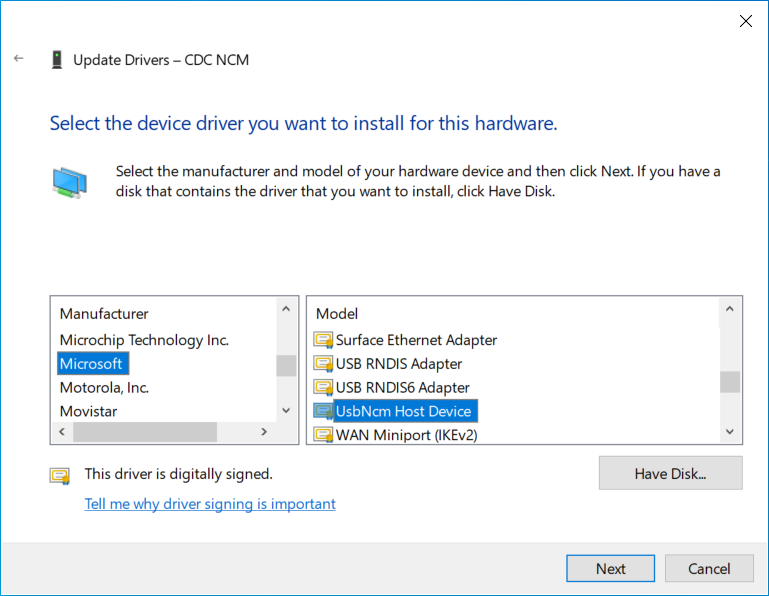
Task: Click Next to install the selected driver
Action: pos(610,568)
